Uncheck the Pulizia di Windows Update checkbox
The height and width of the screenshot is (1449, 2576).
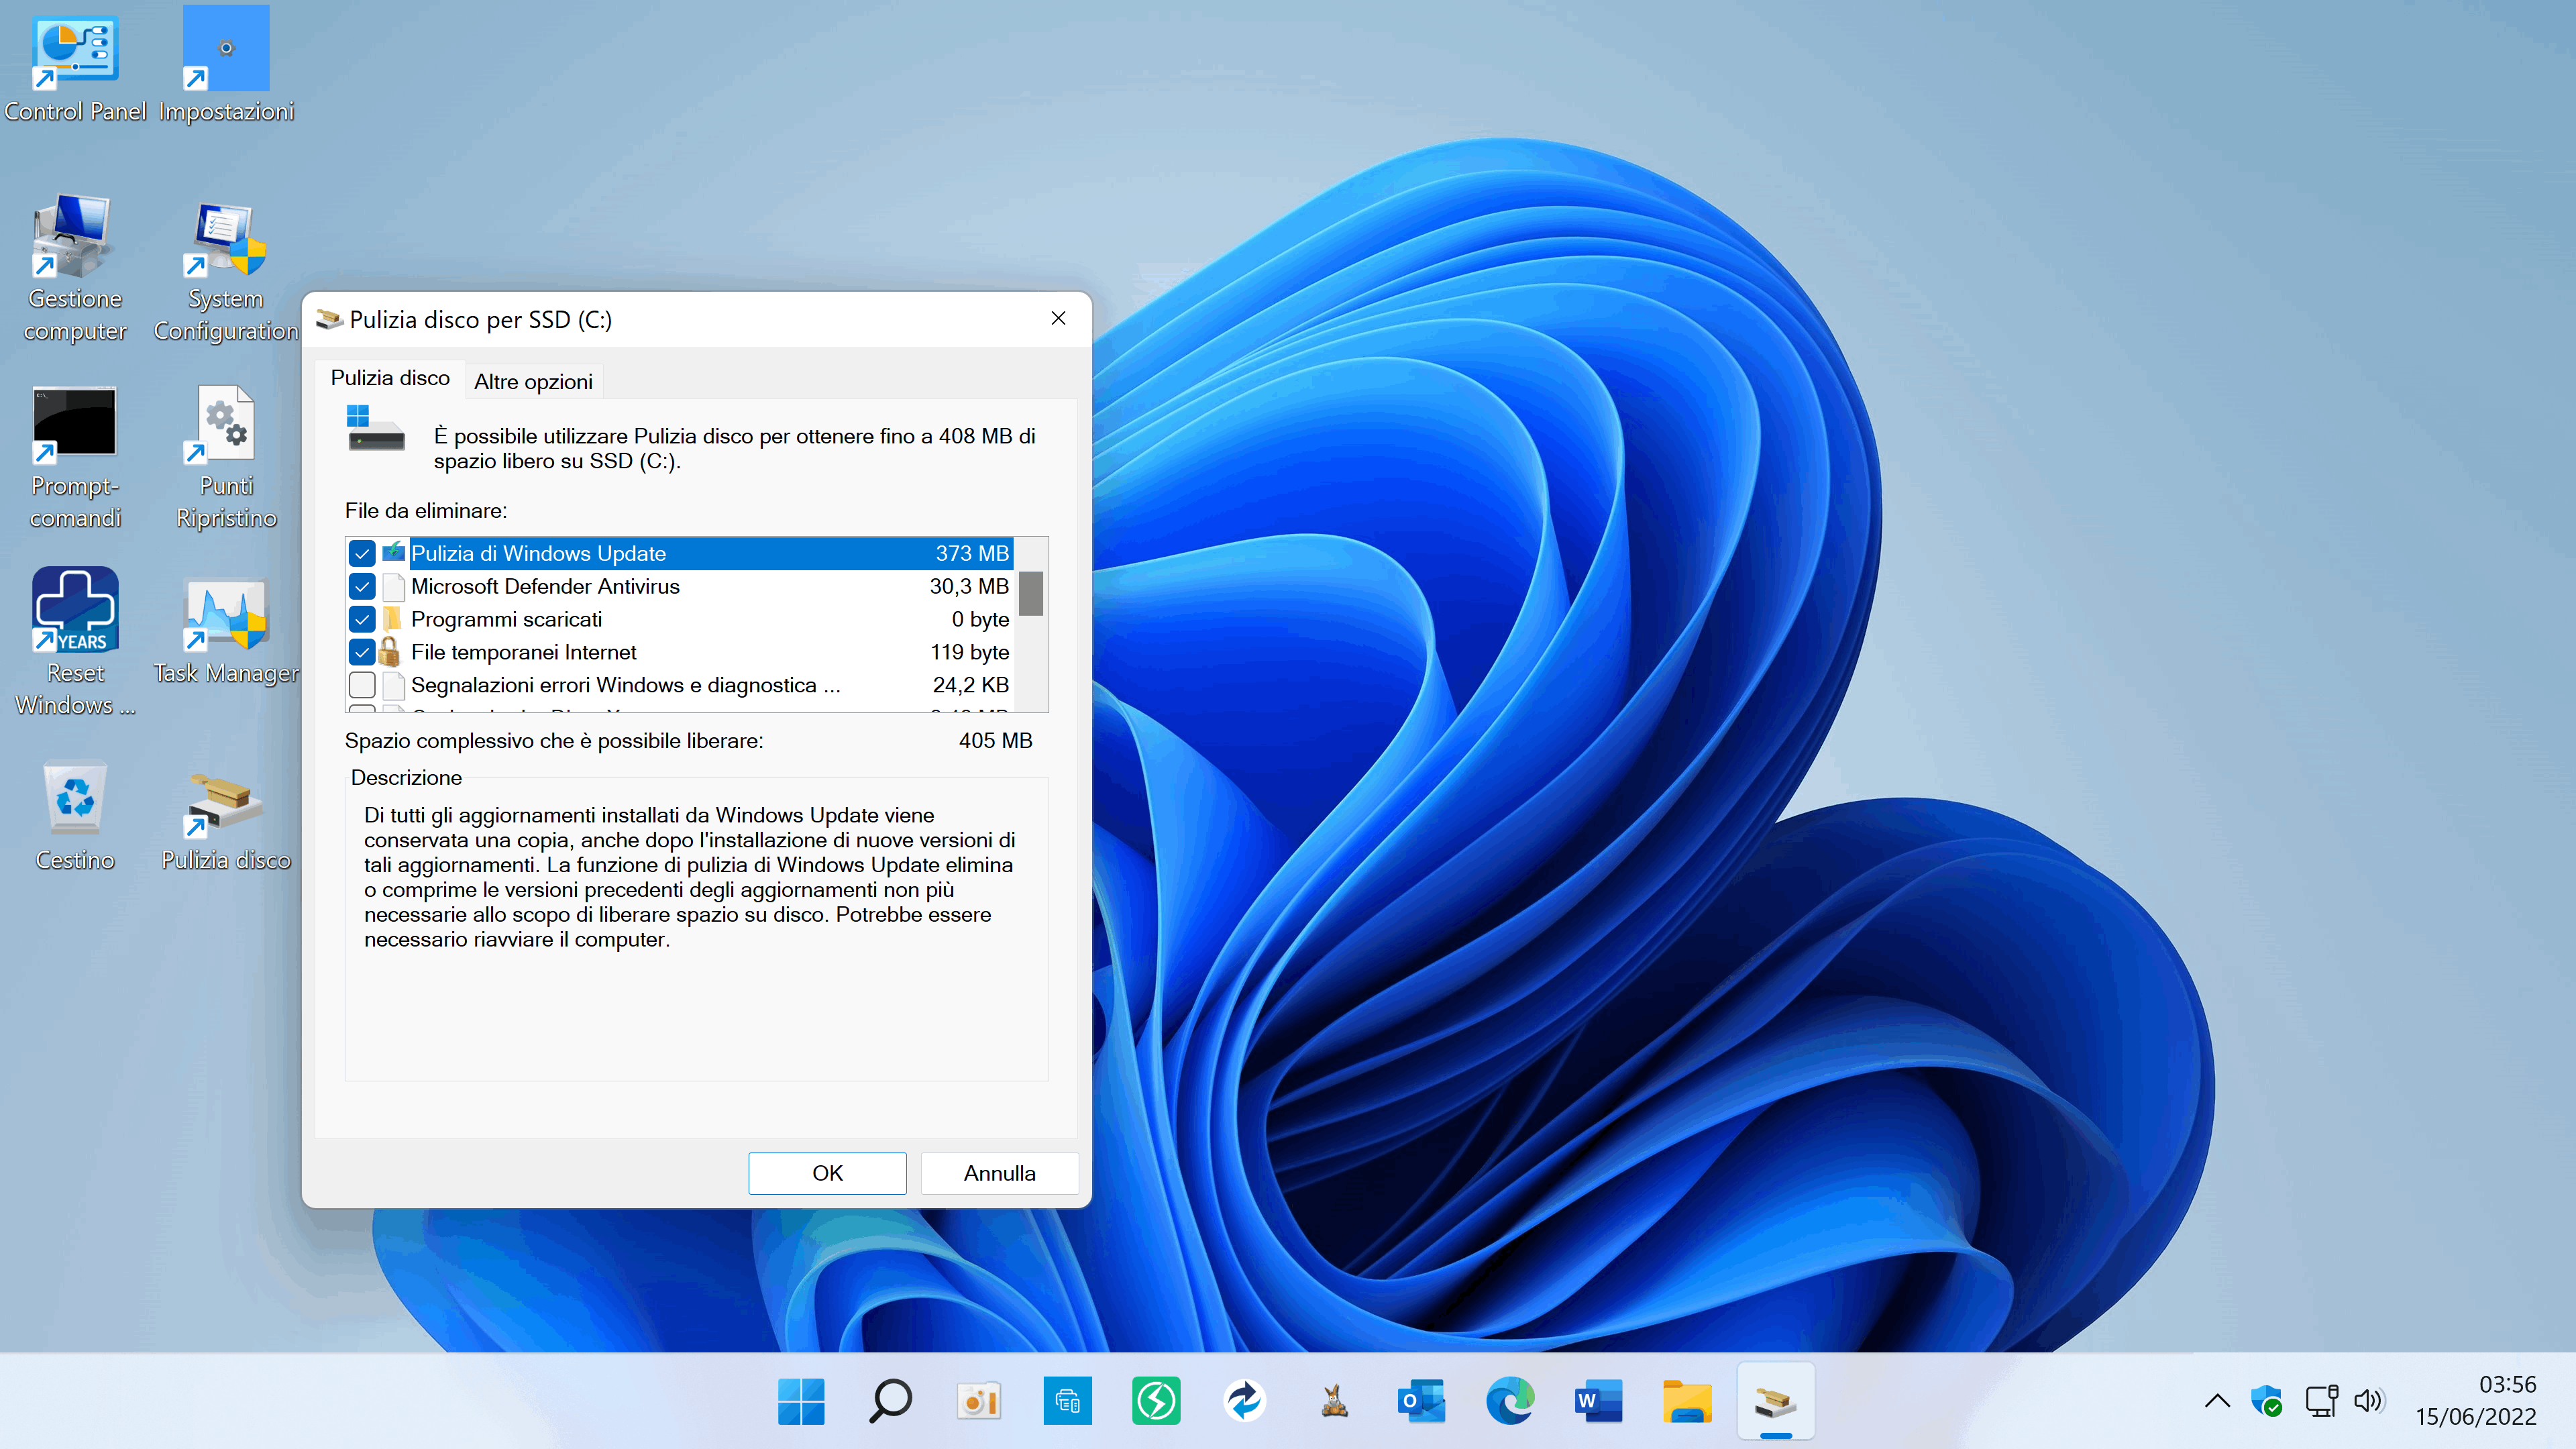pos(362,553)
